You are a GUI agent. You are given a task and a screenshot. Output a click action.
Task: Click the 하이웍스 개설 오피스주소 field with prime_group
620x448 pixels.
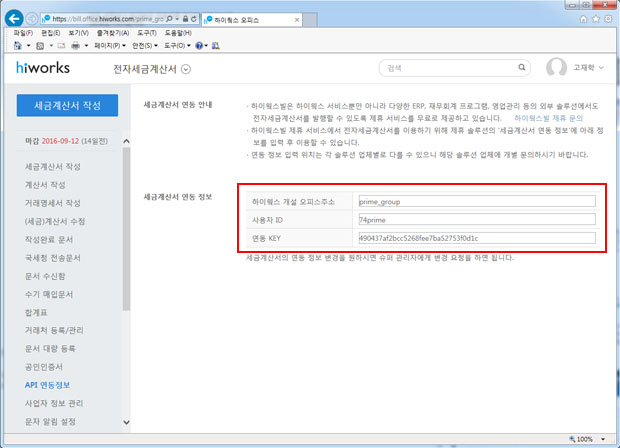tap(477, 201)
